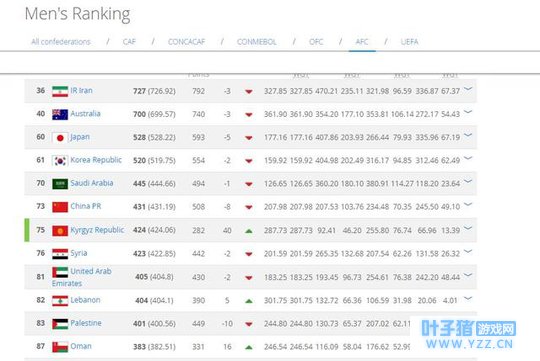Click the red down arrow in Palestine row
540x361 pixels.
tap(249, 324)
